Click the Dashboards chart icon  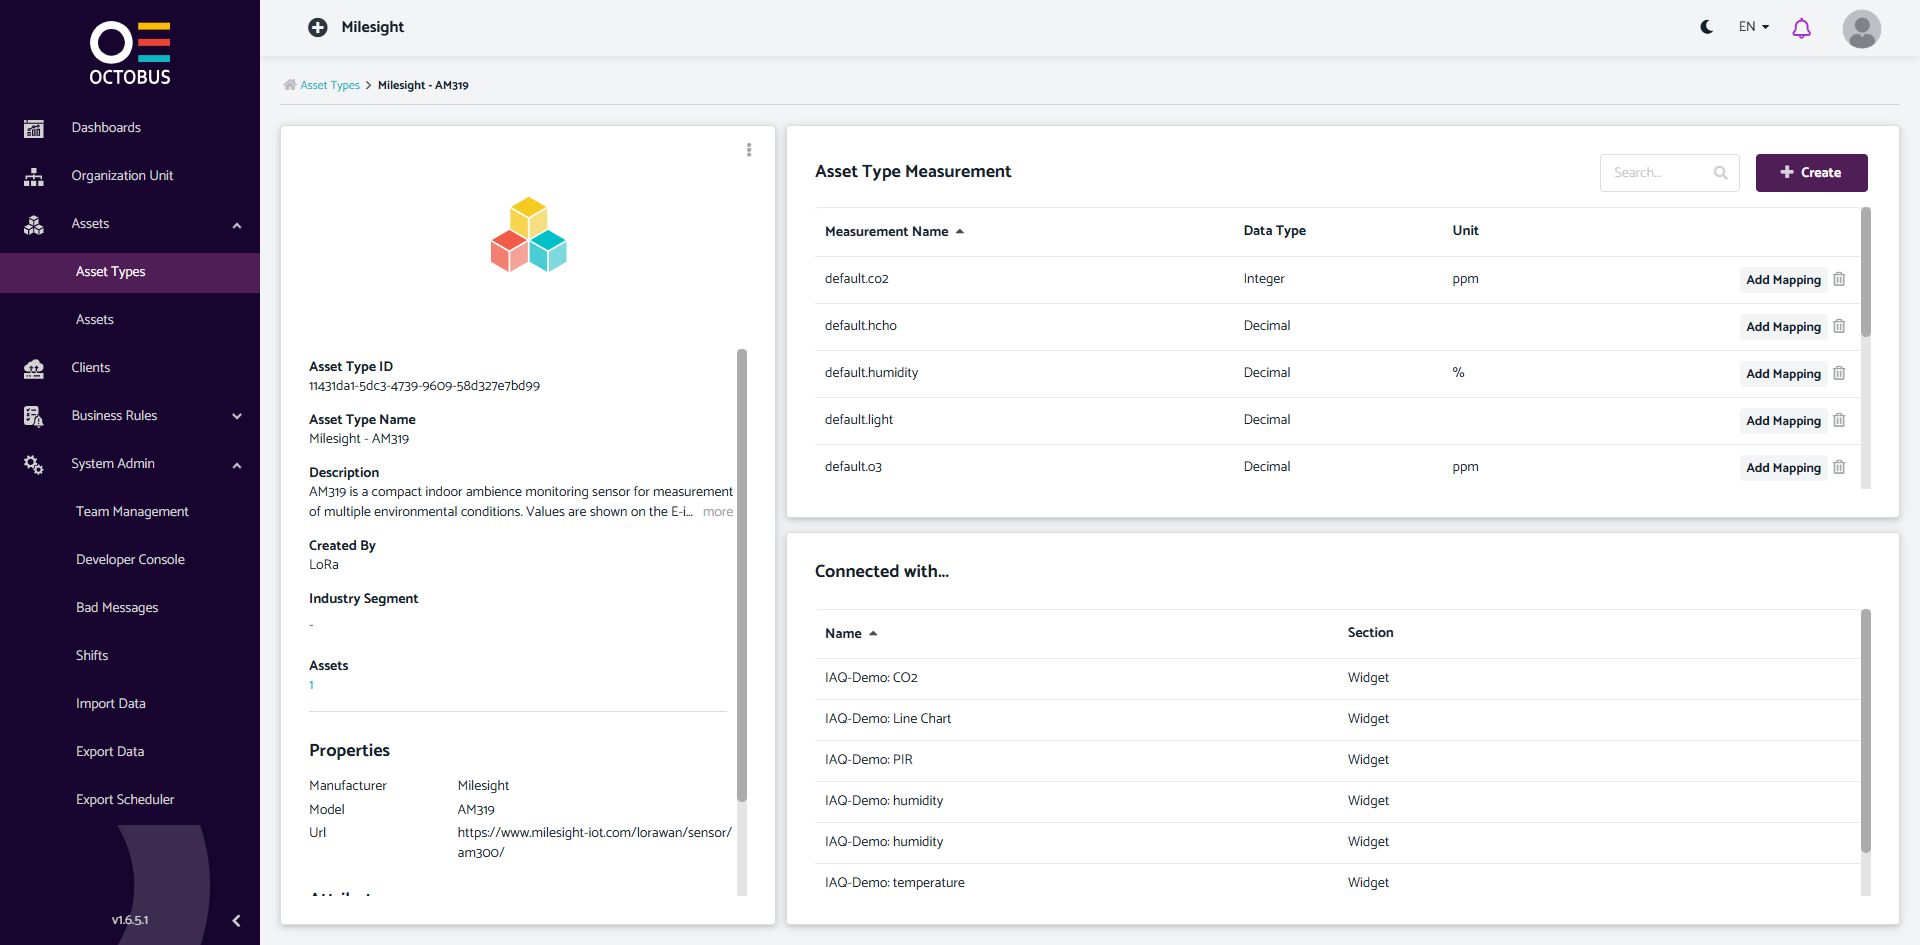(34, 128)
